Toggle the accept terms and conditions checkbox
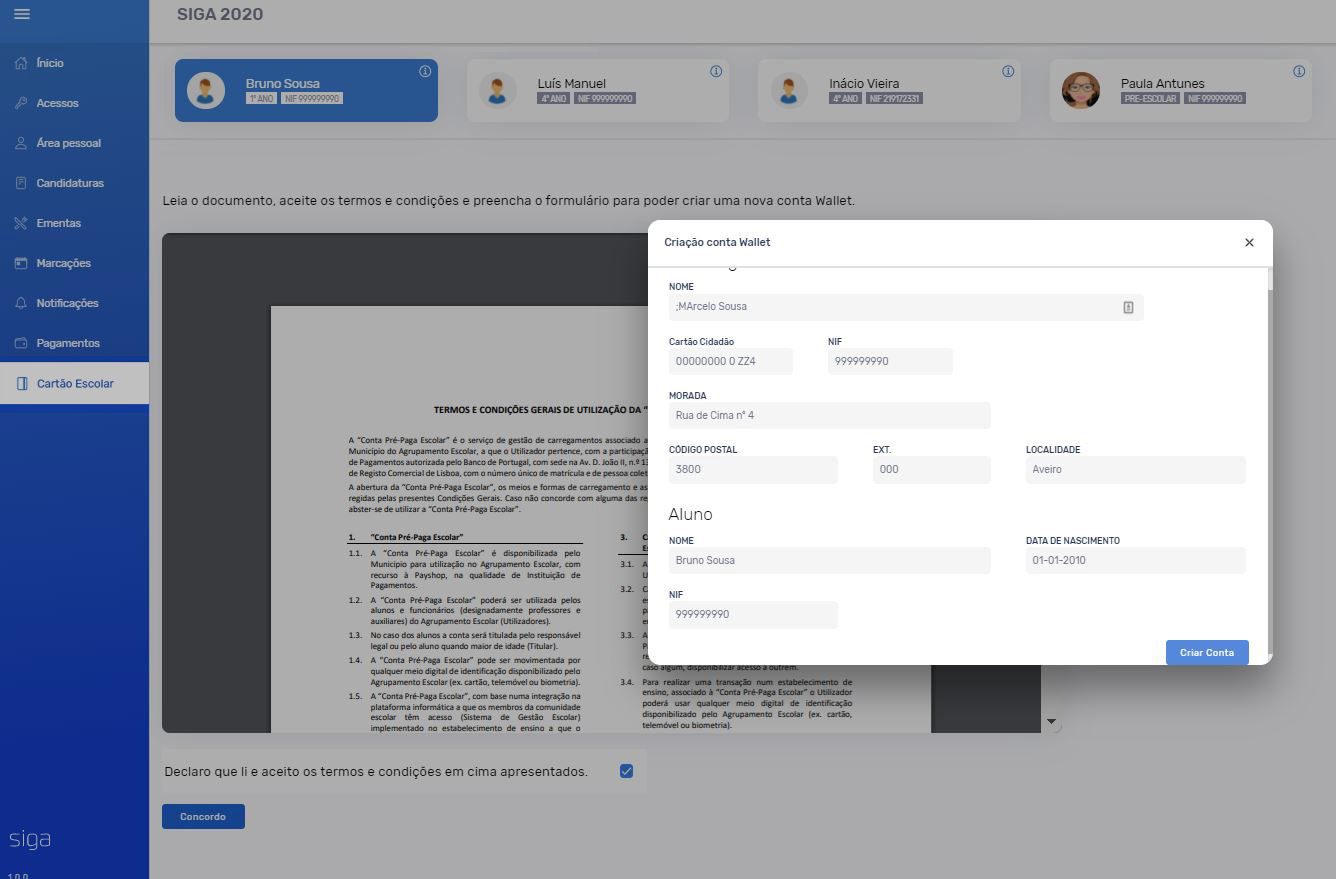 pyautogui.click(x=626, y=771)
